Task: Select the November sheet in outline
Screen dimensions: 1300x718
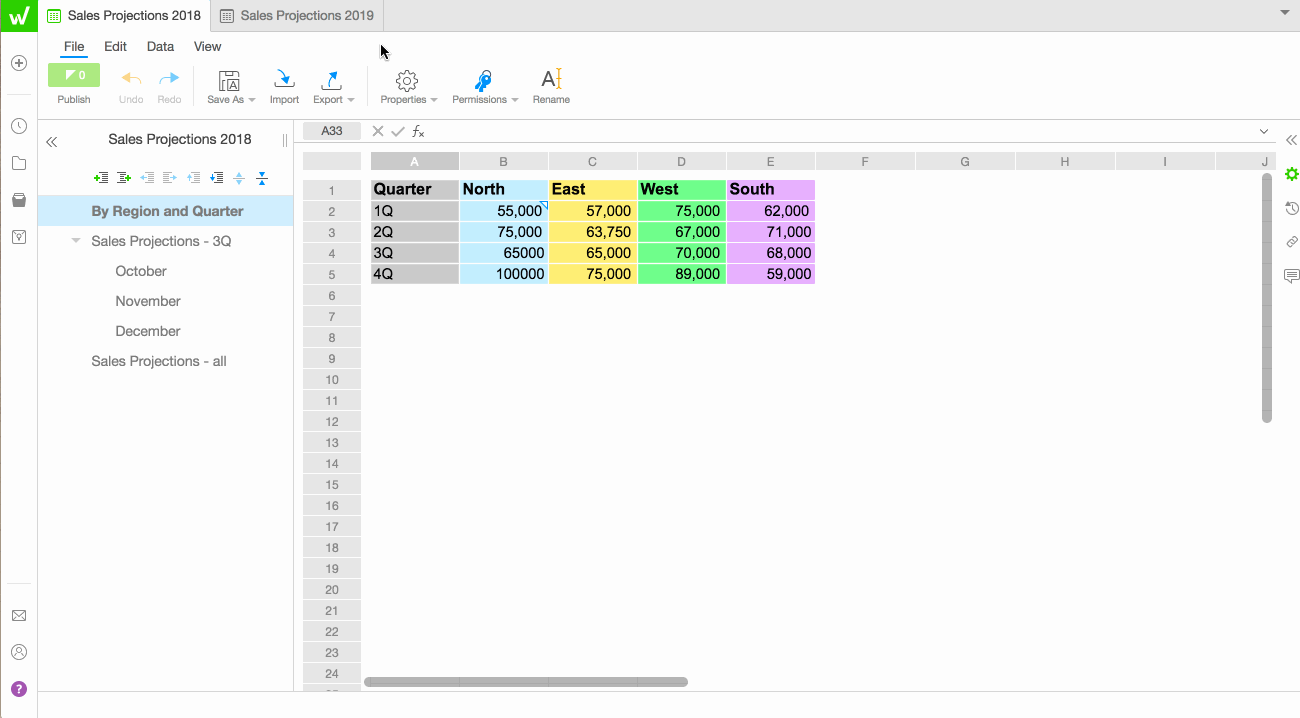Action: (148, 301)
